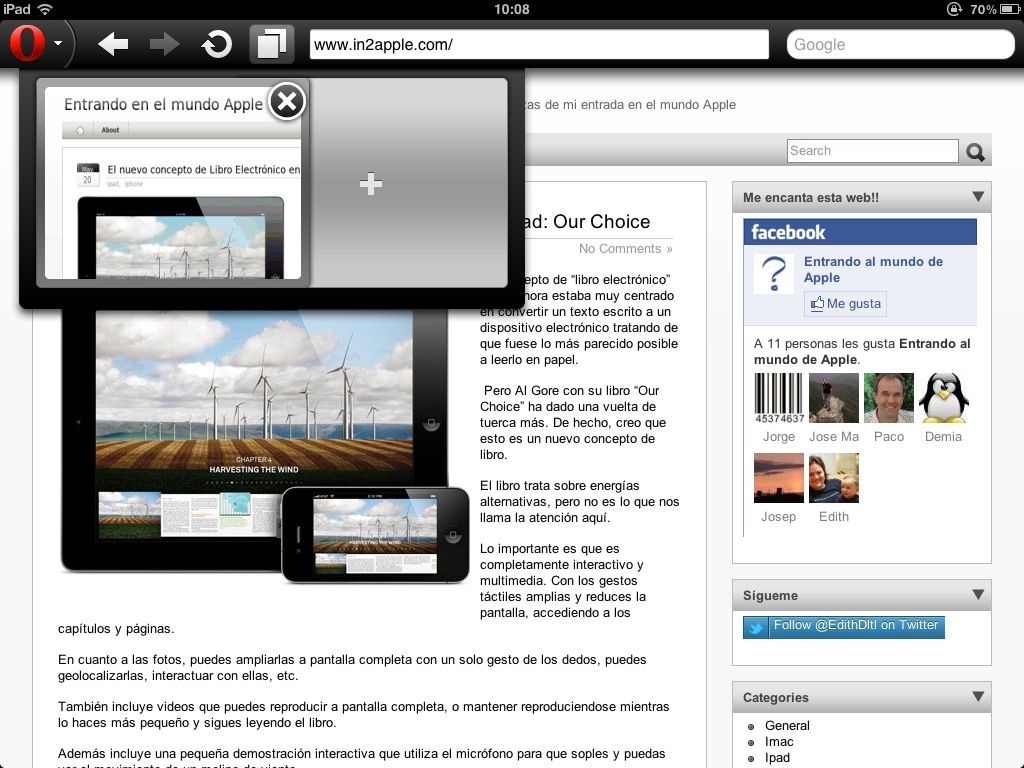Go forward with the forward arrow
1024x768 pixels.
[164, 44]
